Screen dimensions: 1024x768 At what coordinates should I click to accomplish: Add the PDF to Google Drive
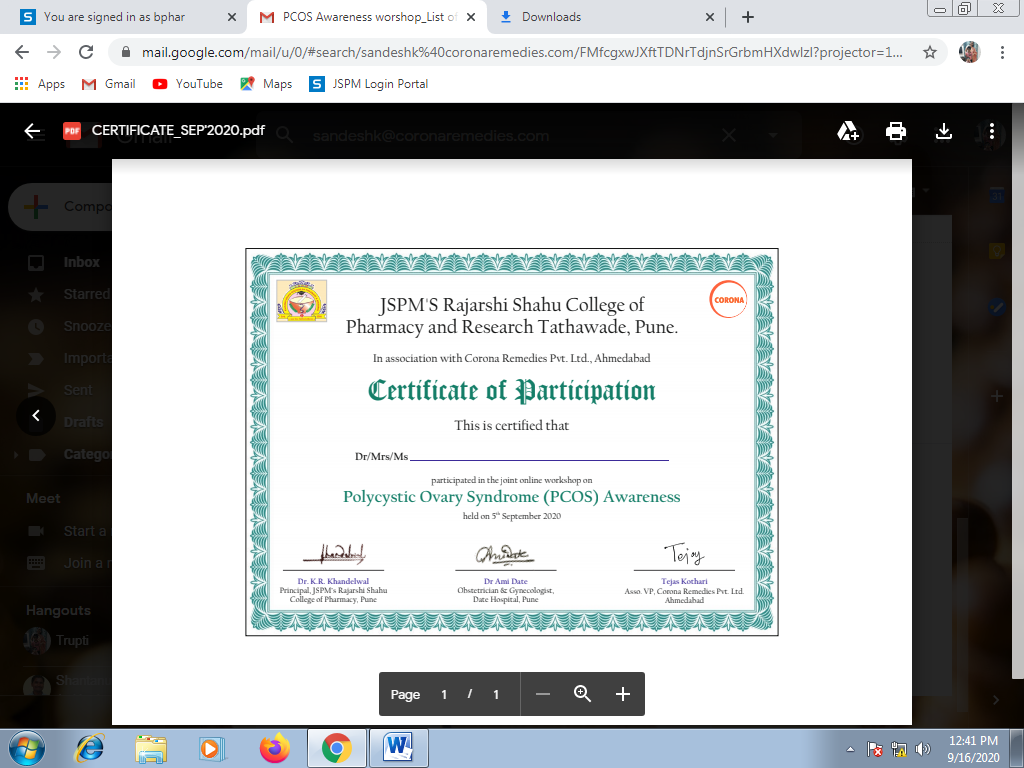click(848, 131)
